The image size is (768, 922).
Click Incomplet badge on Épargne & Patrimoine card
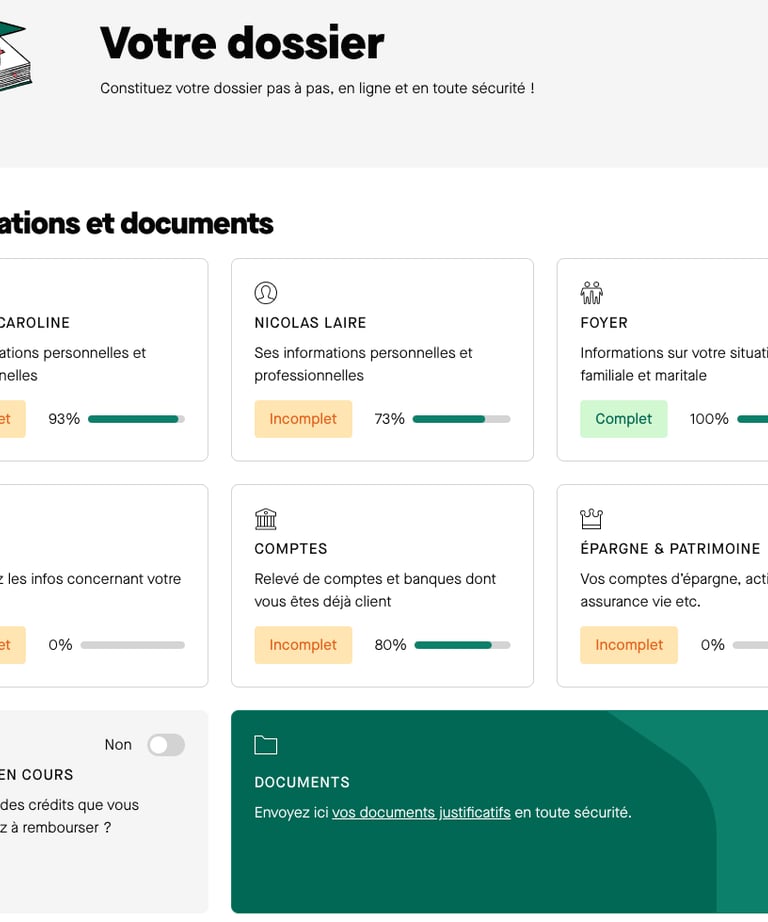point(629,645)
